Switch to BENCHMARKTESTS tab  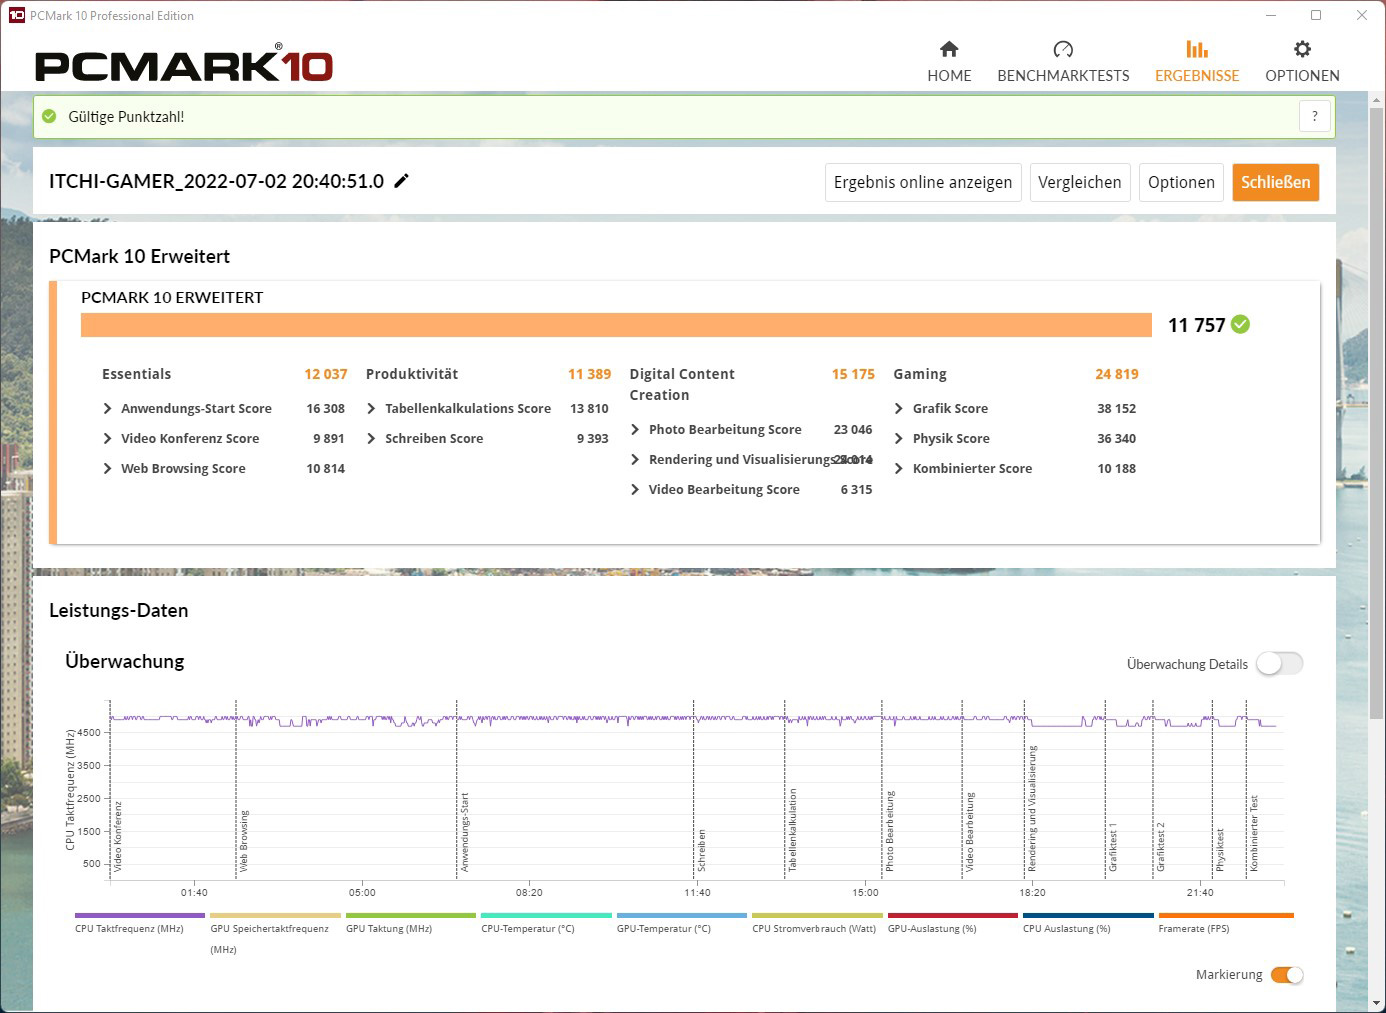coord(1063,62)
